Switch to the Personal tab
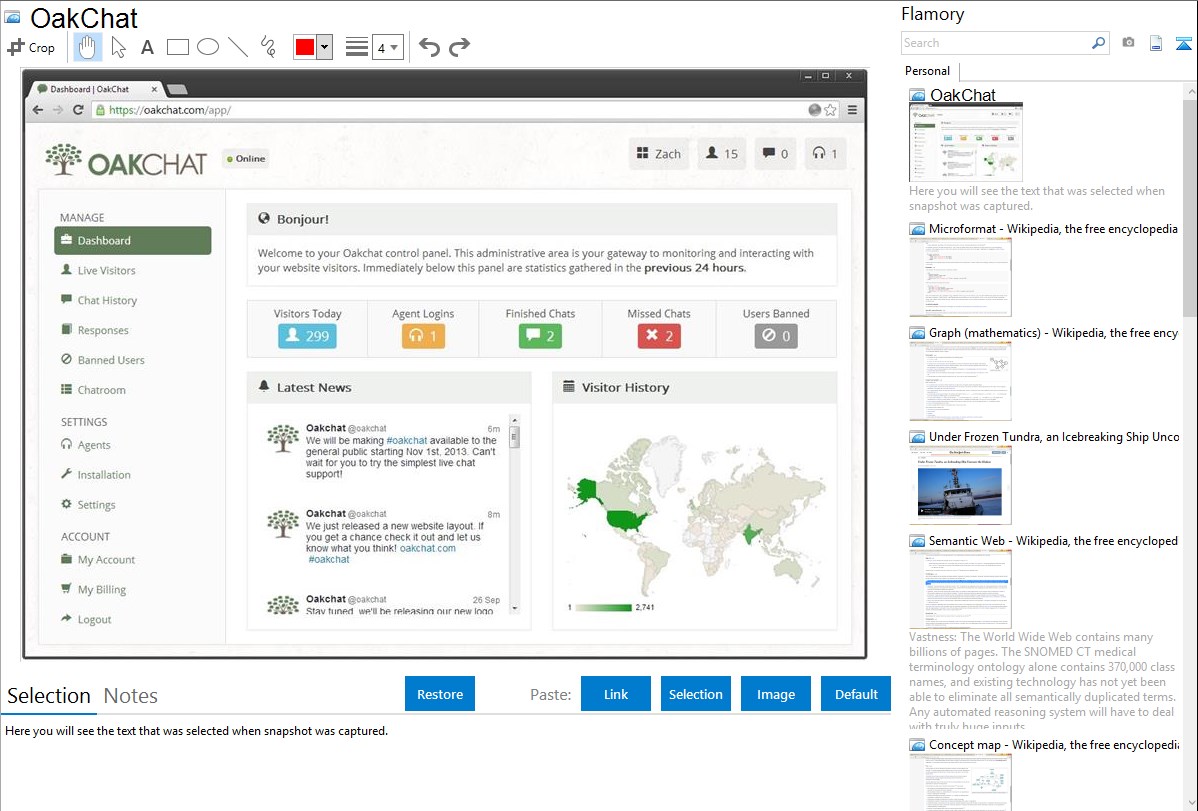 tap(928, 71)
